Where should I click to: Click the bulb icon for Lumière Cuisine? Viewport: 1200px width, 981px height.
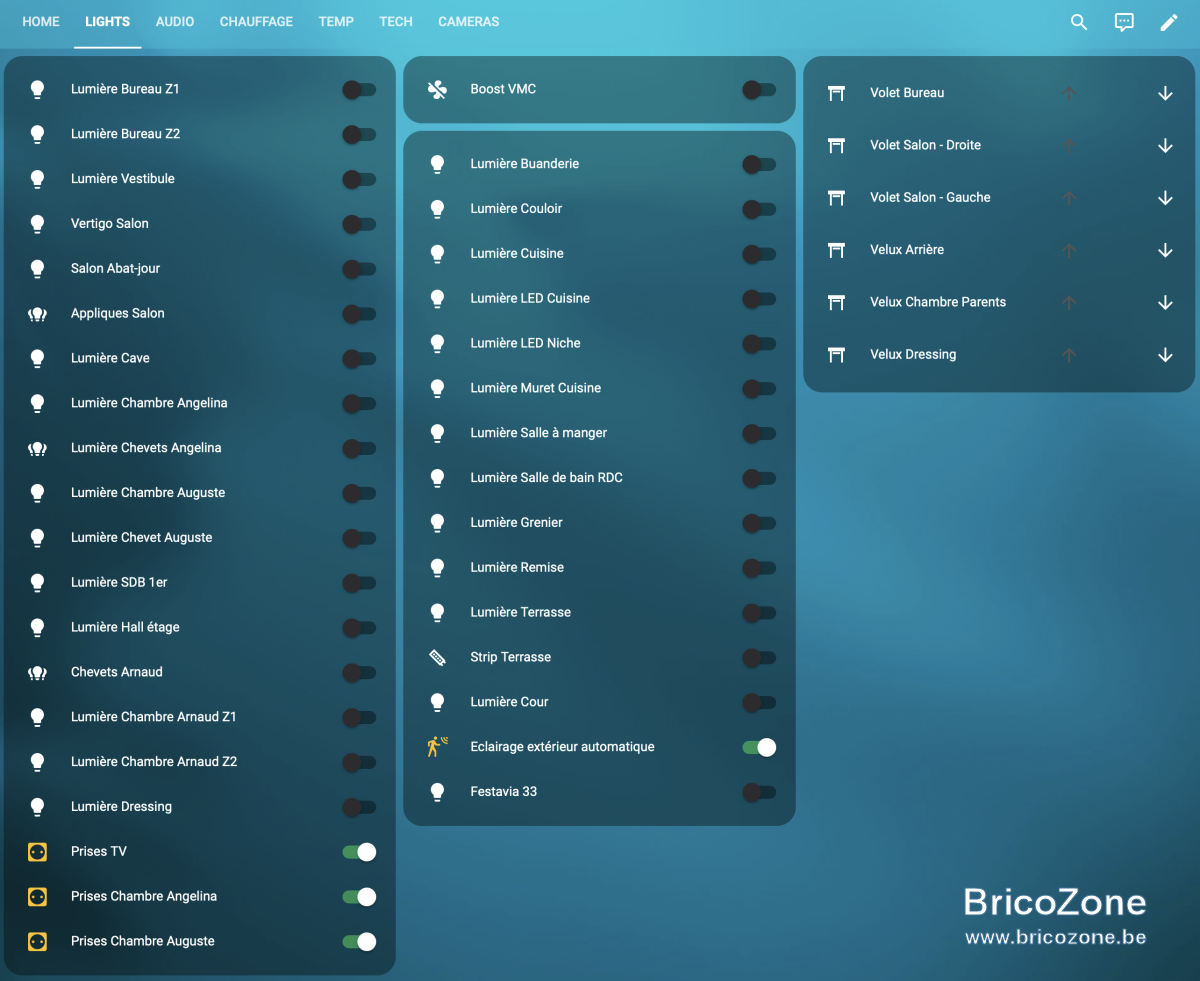point(437,254)
